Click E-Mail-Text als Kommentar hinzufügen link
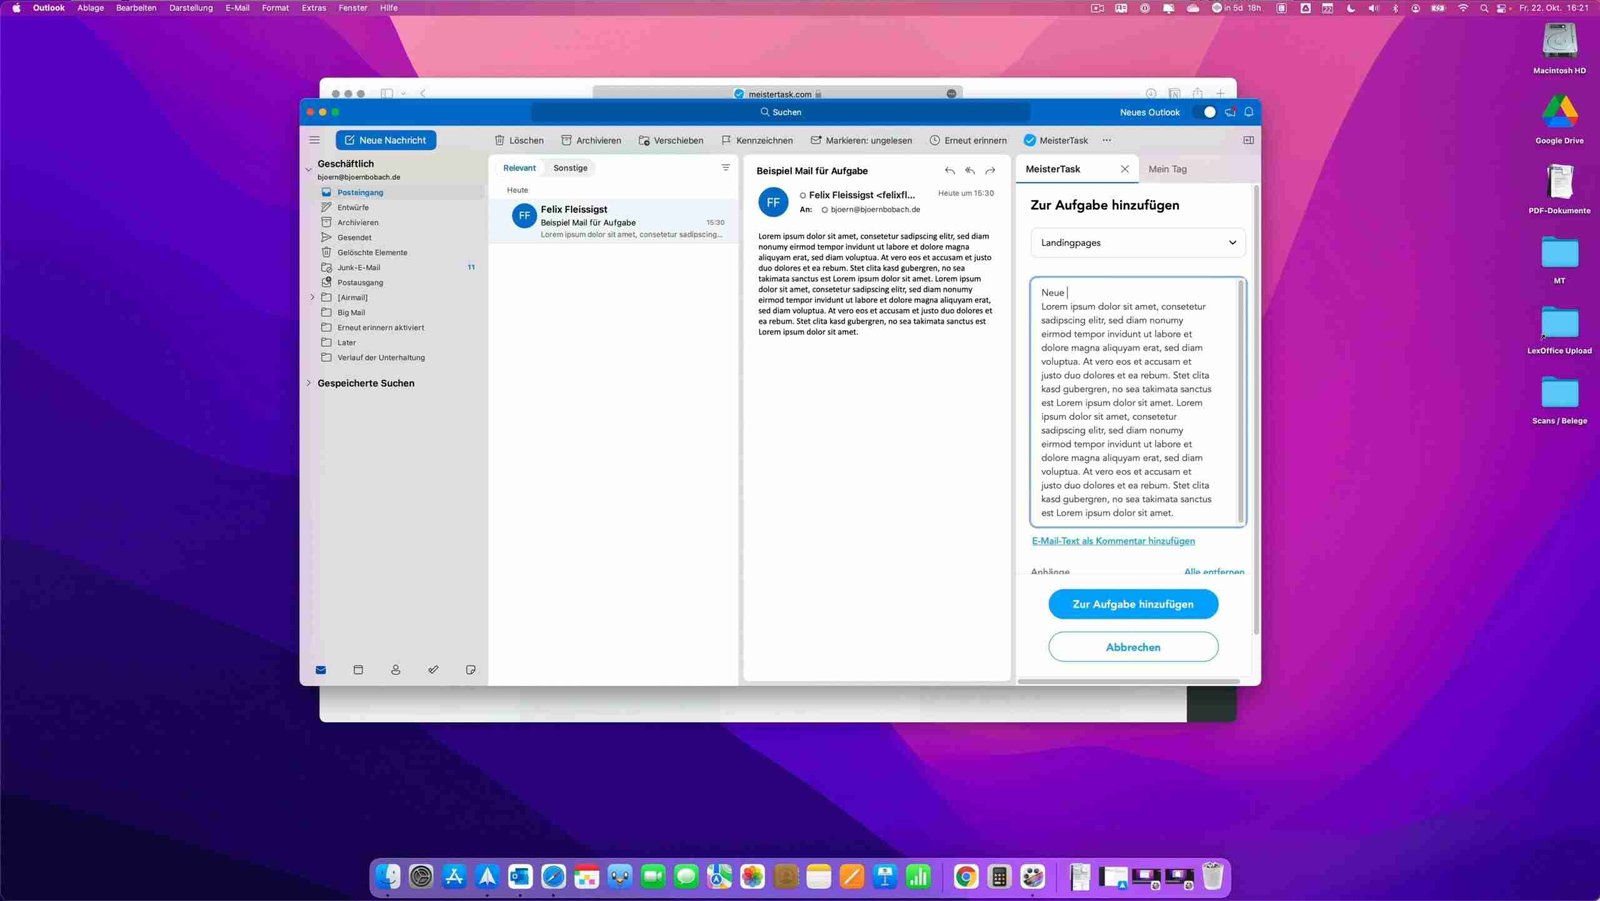The image size is (1600, 901). point(1113,541)
